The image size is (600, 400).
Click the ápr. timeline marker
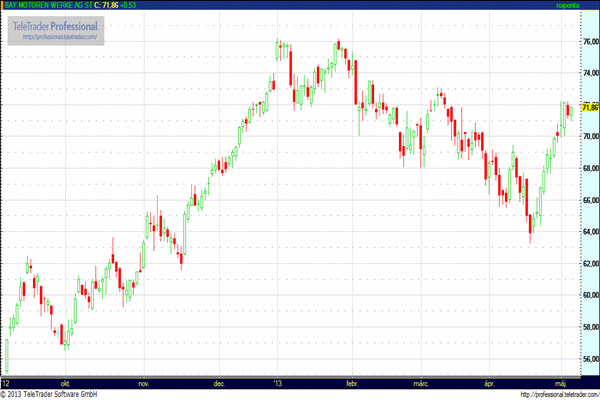pos(490,382)
